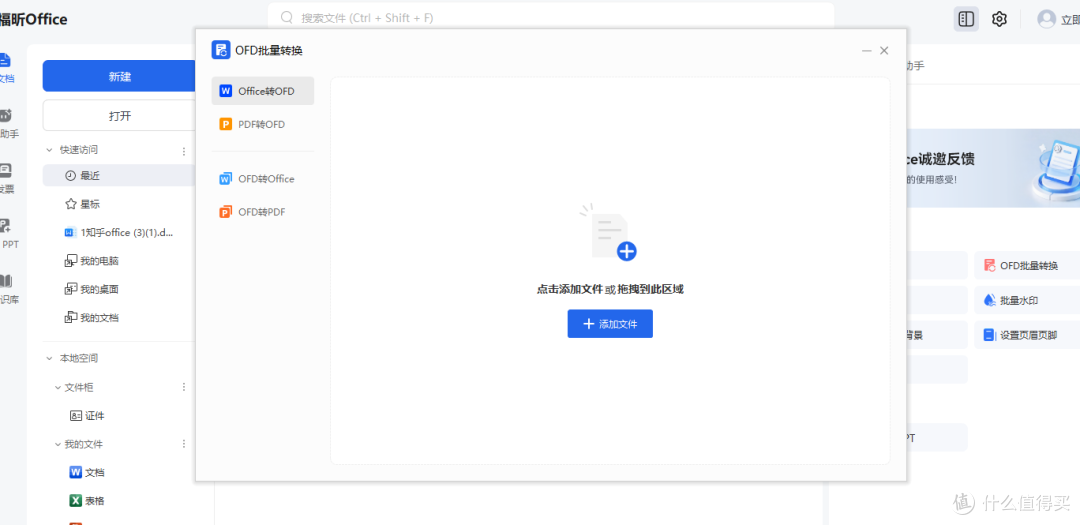
Task: Click the 诚邀反馈 feedback banner
Action: click(993, 168)
